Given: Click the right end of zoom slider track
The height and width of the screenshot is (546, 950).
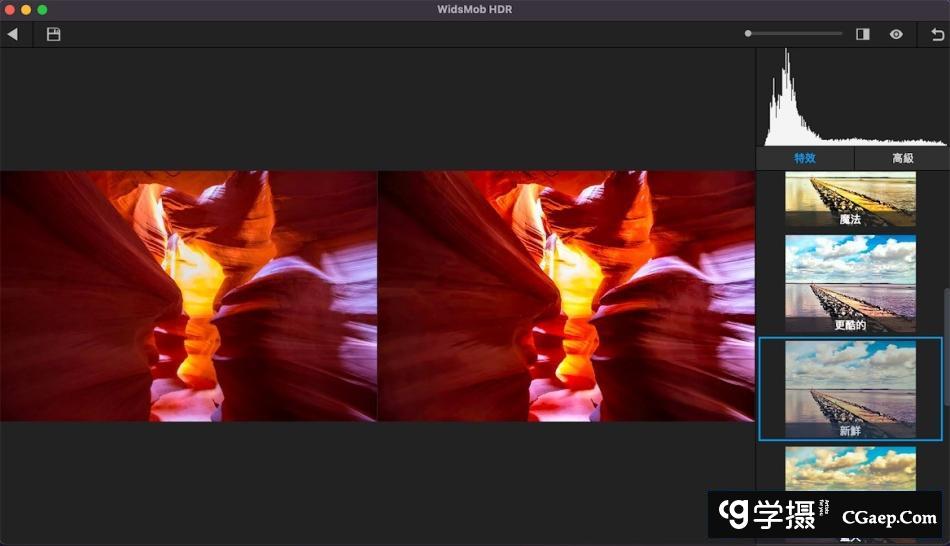Looking at the screenshot, I should point(840,34).
